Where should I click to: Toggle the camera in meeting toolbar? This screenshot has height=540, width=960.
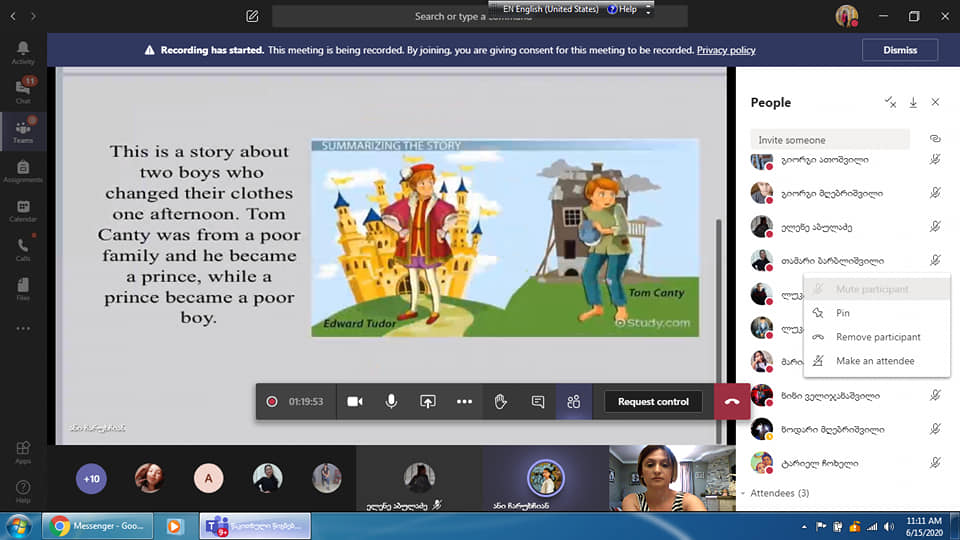coord(355,402)
